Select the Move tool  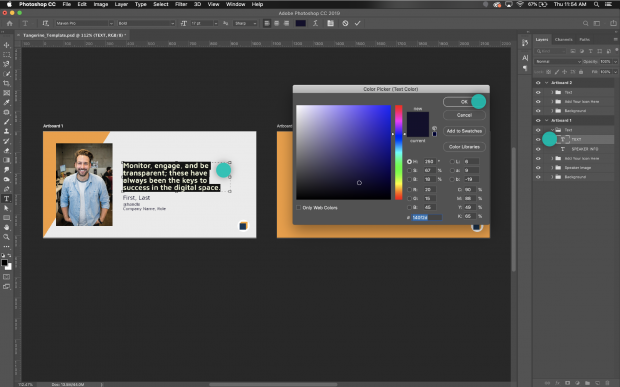(6, 45)
